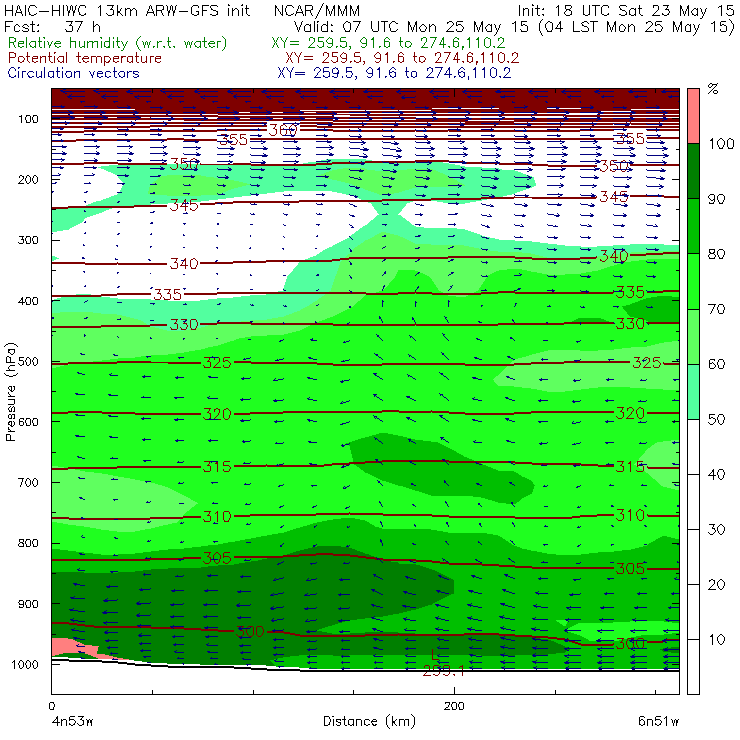Click the '50' colorbar label
Screen dimensions: 740x740
pos(716,420)
